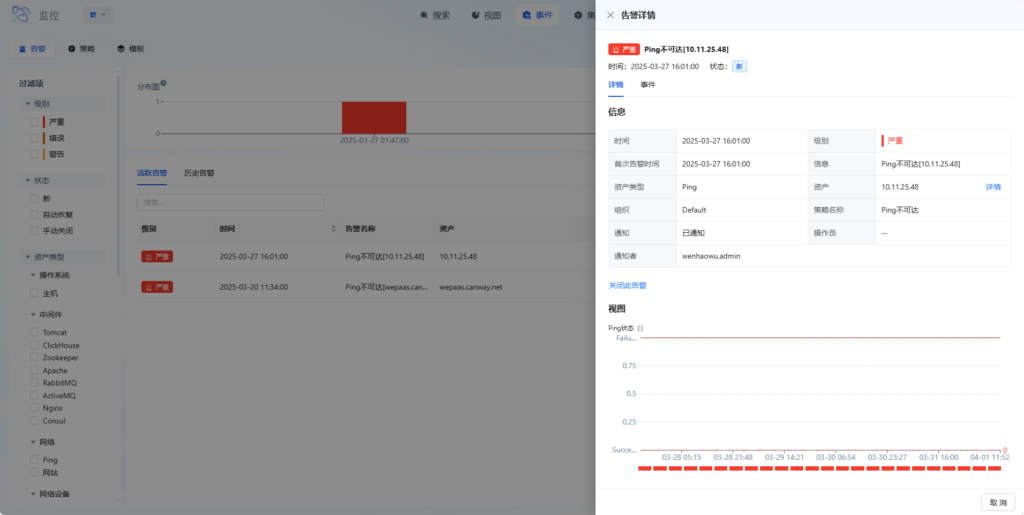
Task: Click the red bar in 分布图 chart
Action: (374, 117)
